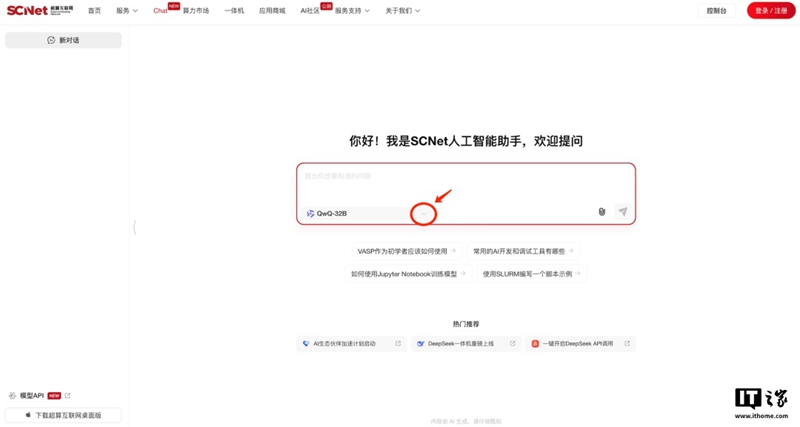This screenshot has width=800, height=427.
Task: Collapse the left sidebar with edge handle
Action: tap(134, 228)
